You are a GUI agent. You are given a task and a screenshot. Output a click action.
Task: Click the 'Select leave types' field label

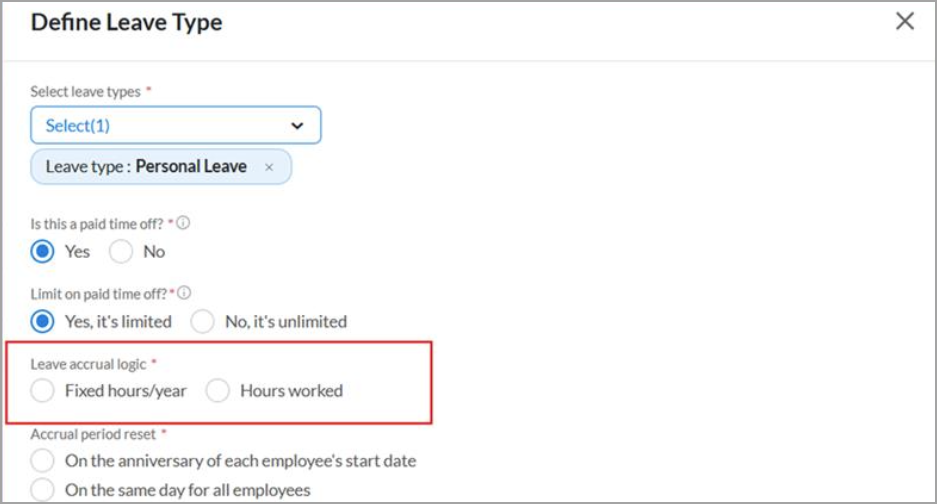[x=86, y=91]
